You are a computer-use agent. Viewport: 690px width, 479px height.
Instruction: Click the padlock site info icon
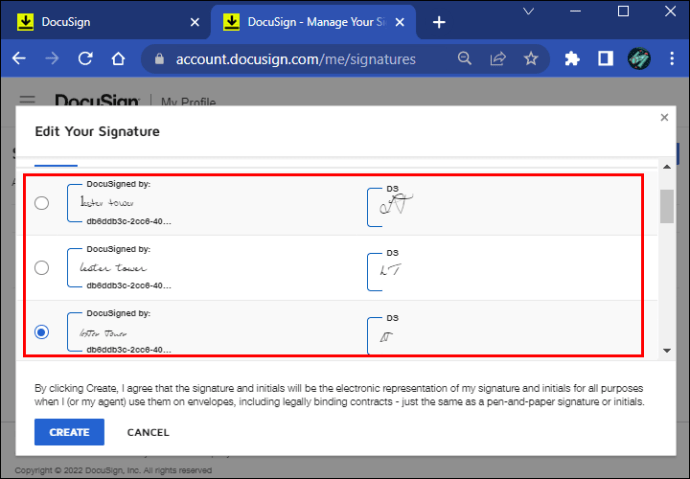tap(159, 59)
